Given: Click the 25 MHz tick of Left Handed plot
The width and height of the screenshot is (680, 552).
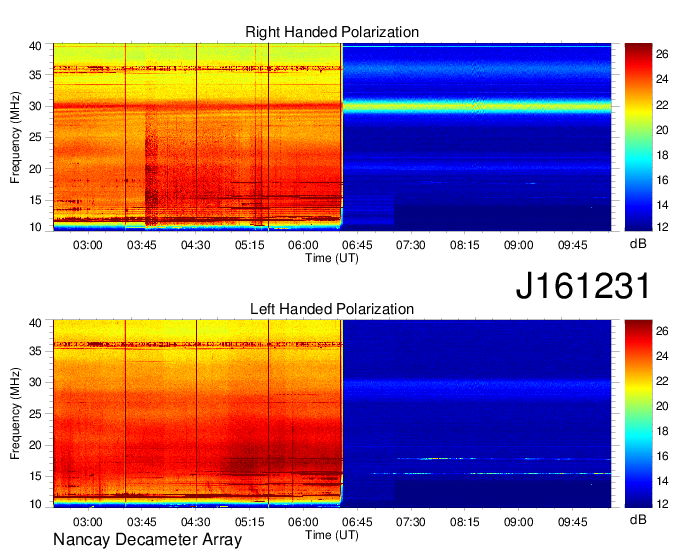Looking at the screenshot, I should click(35, 414).
